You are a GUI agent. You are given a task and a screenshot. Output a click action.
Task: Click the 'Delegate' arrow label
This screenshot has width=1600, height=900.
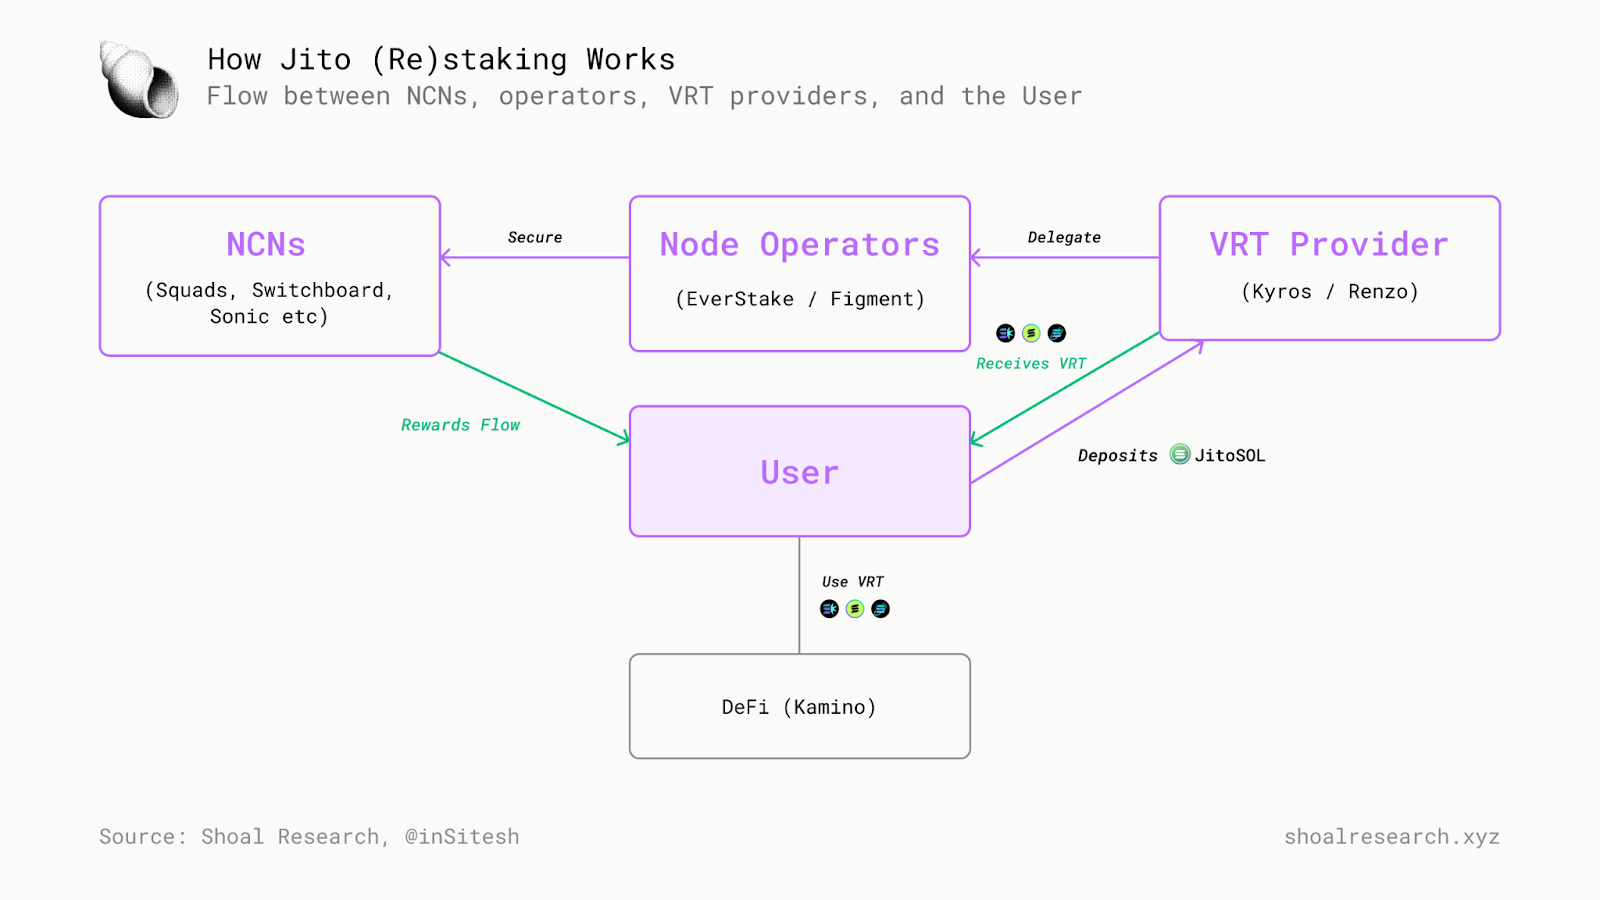click(1064, 237)
